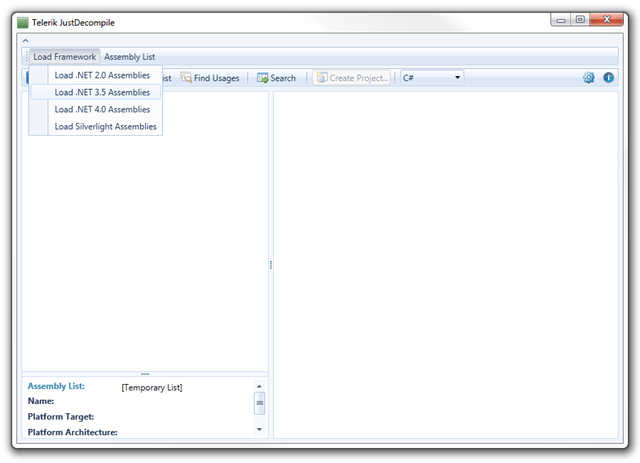
Task: Click the Find Usages button label
Action: 216,78
